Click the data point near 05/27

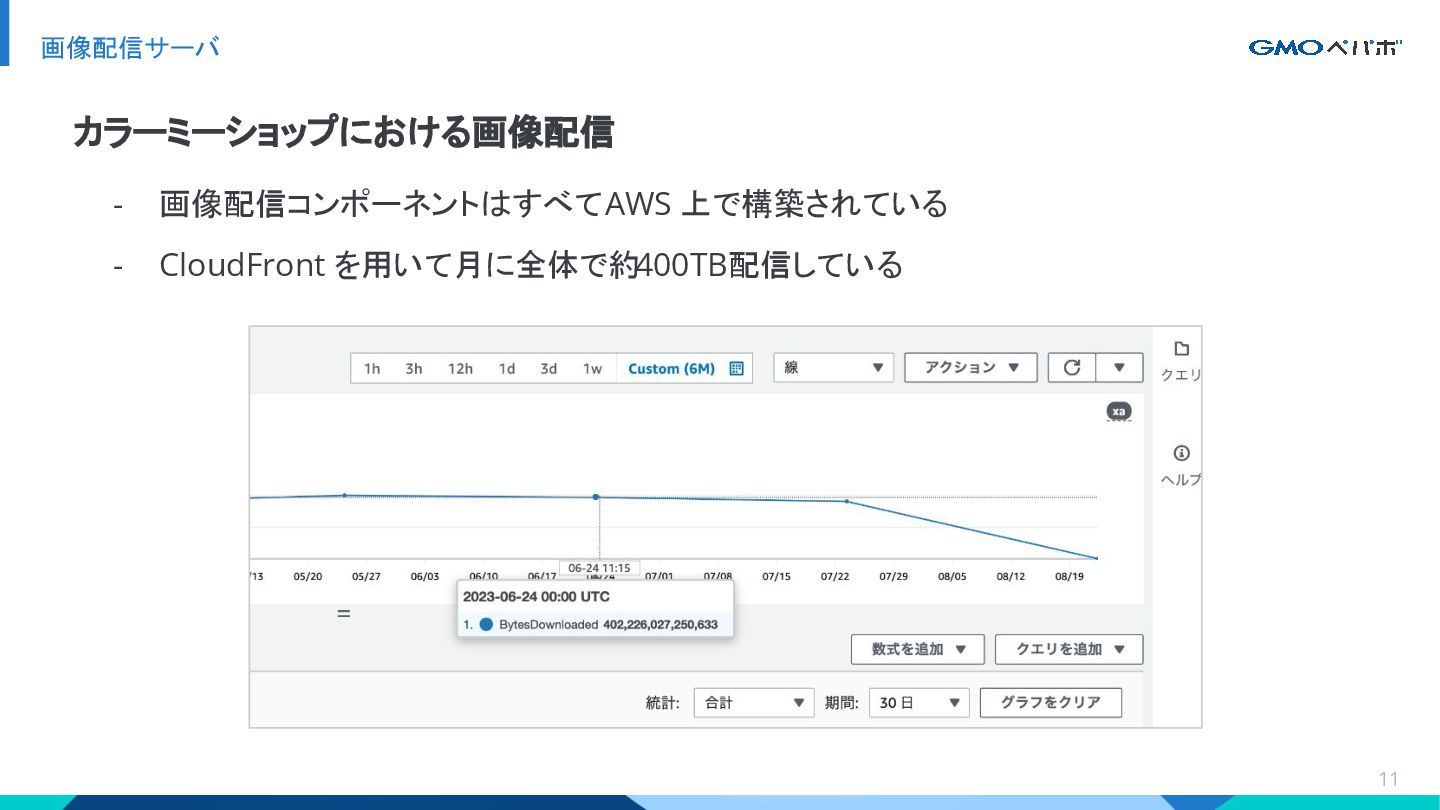345,495
